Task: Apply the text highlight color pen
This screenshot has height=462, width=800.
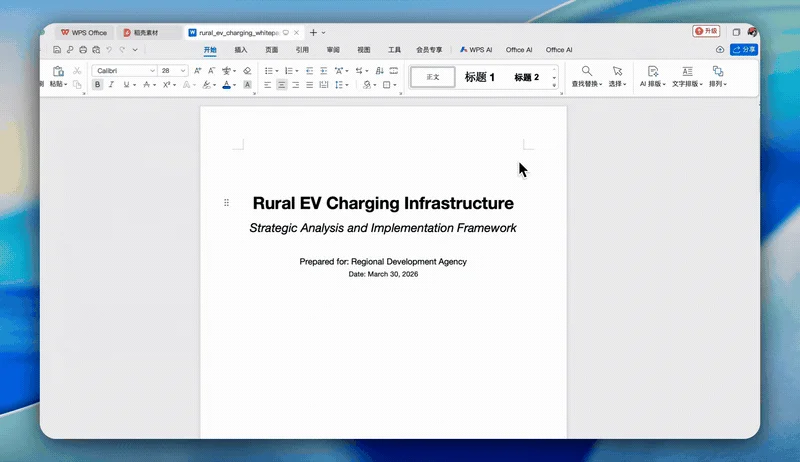Action: pos(207,85)
